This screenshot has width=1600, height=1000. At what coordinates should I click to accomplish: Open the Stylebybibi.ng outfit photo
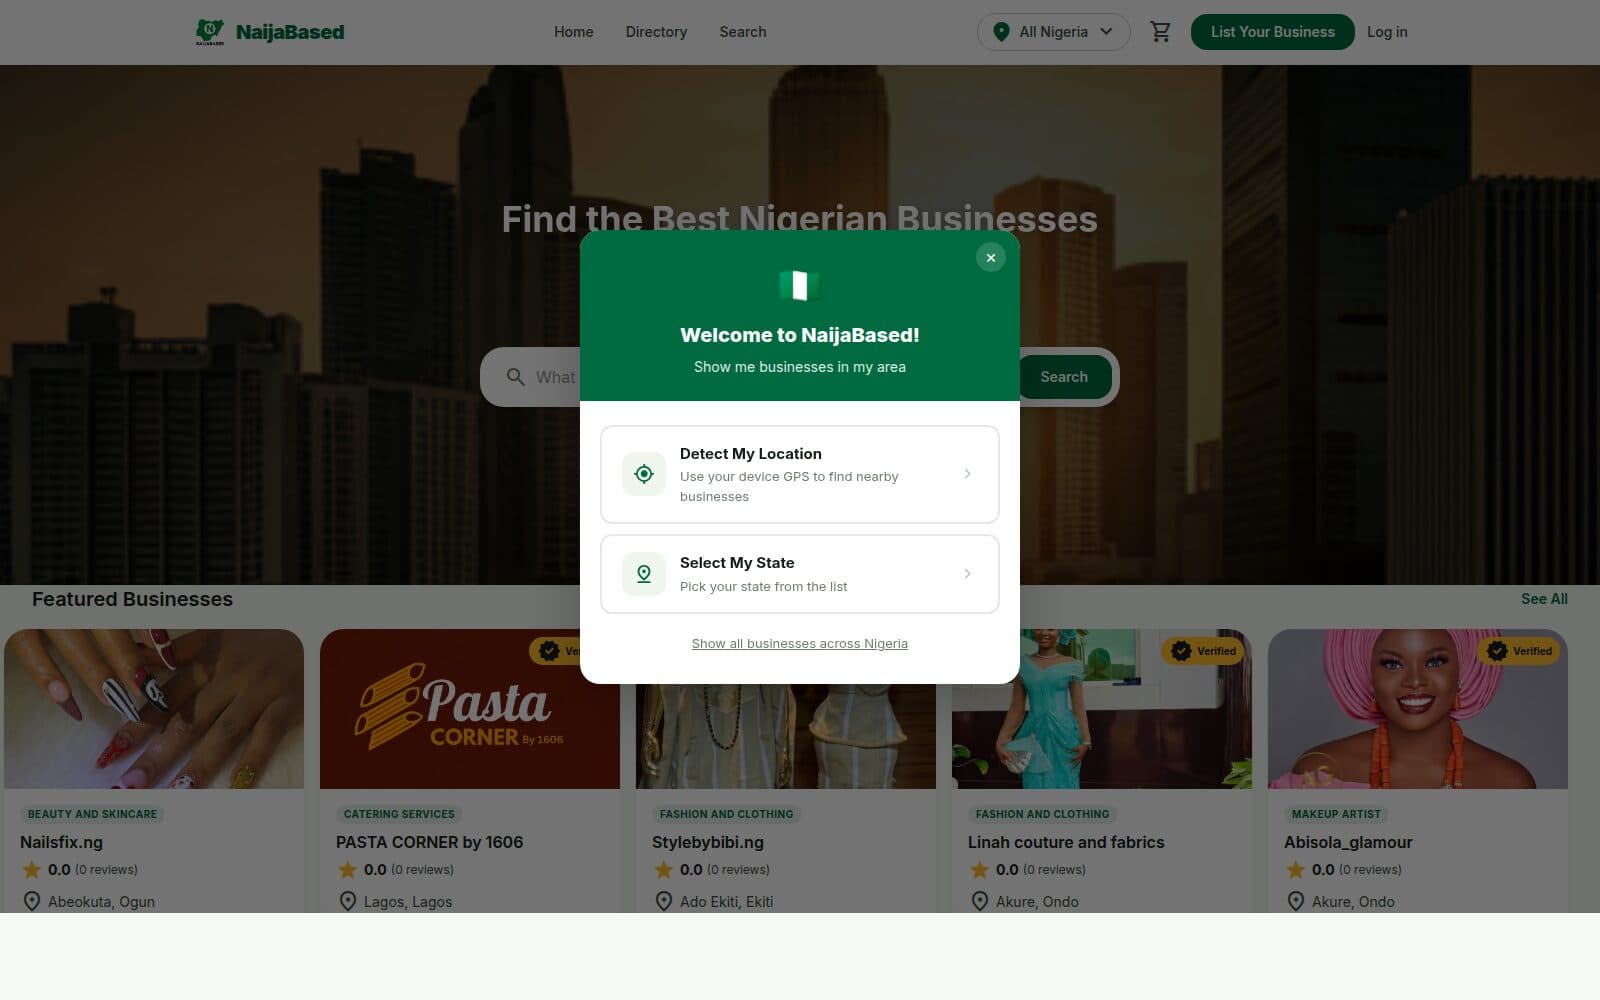pyautogui.click(x=786, y=737)
